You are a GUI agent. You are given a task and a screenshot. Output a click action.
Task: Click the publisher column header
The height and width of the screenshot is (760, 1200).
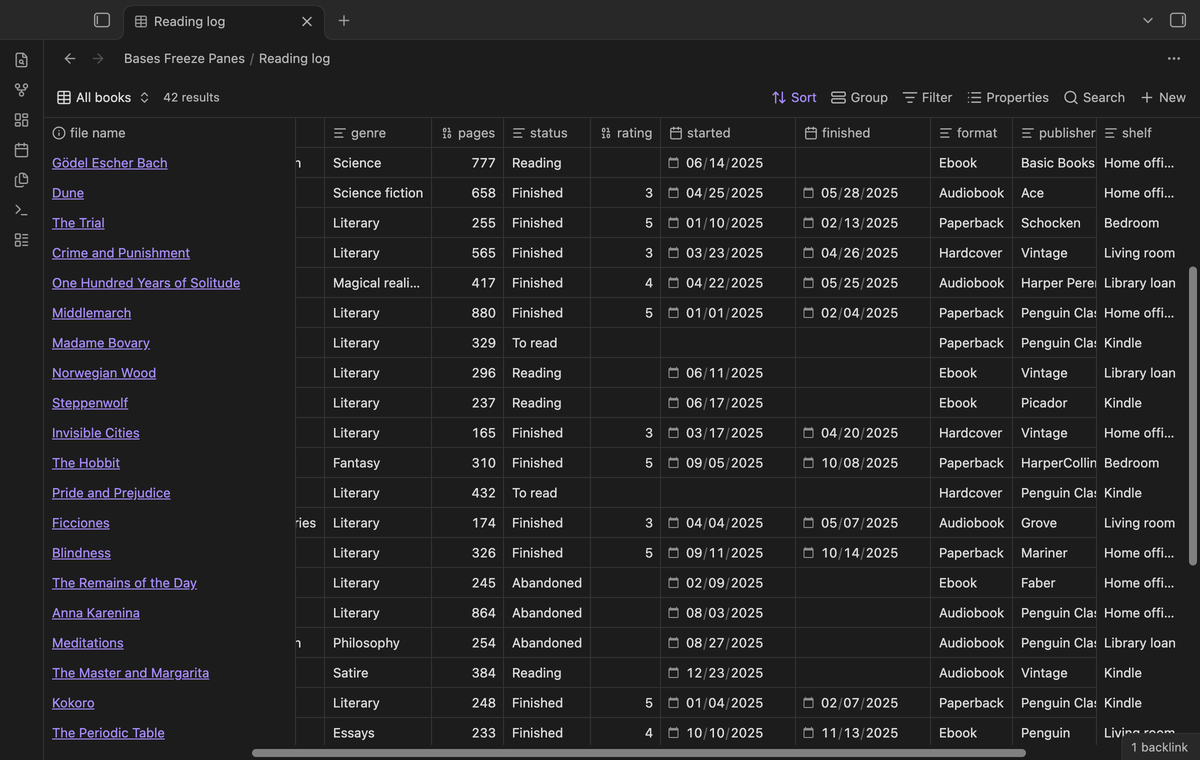coord(1054,133)
